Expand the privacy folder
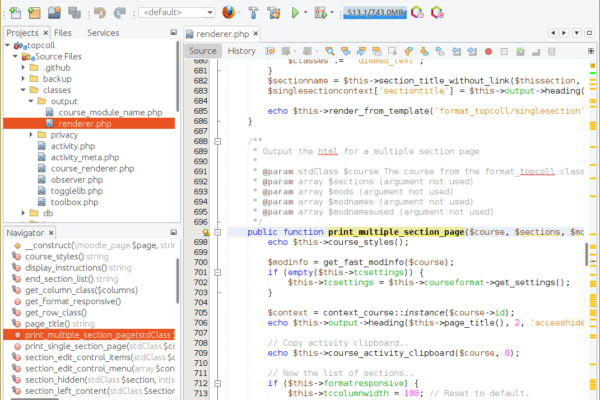This screenshot has width=600, height=400. (31, 135)
